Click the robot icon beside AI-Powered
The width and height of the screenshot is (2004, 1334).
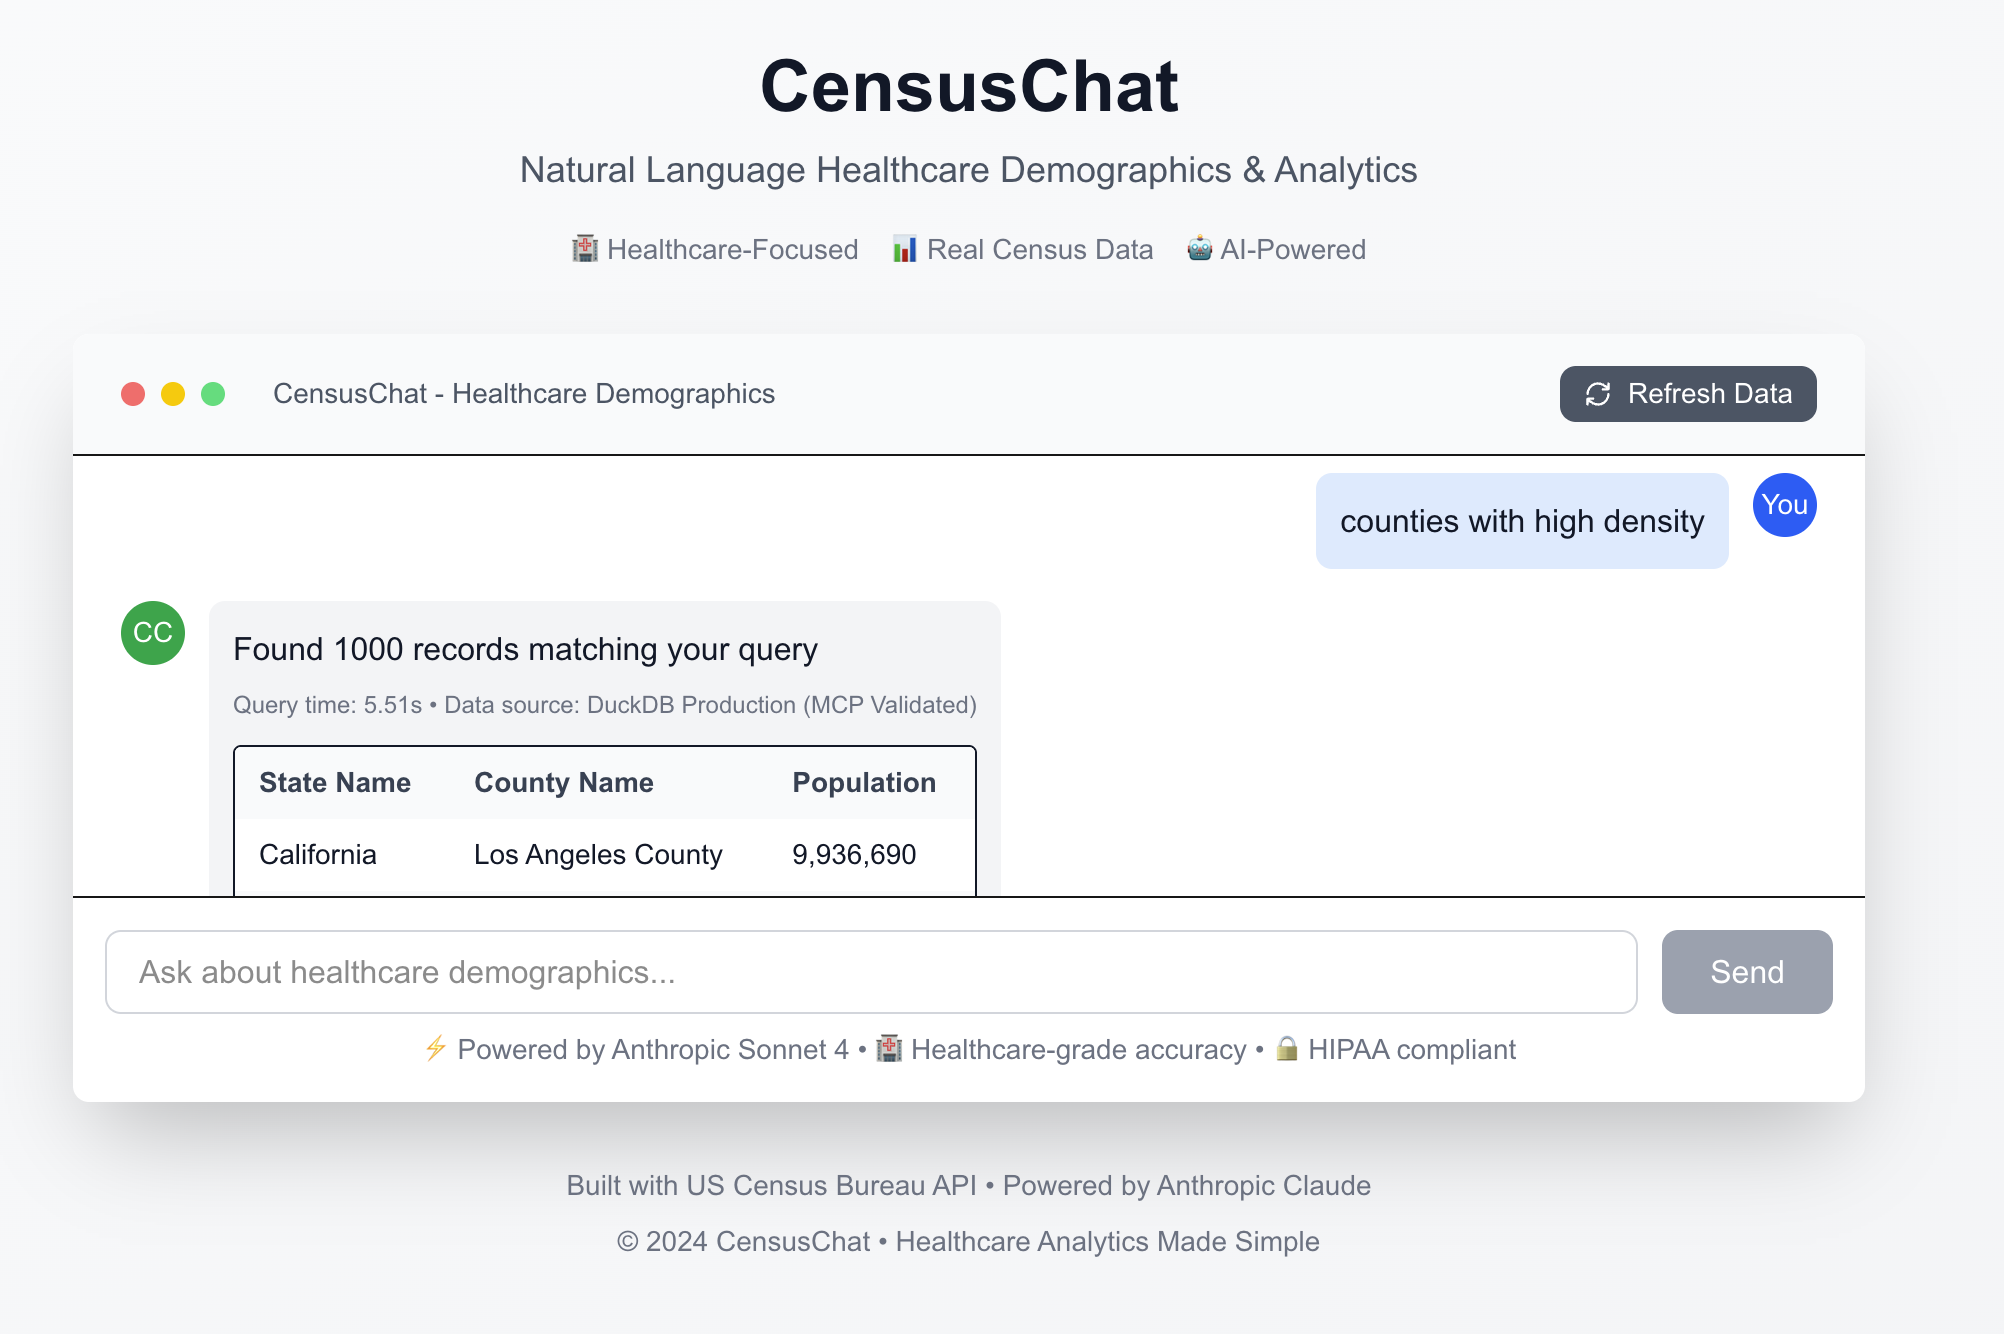(1199, 249)
